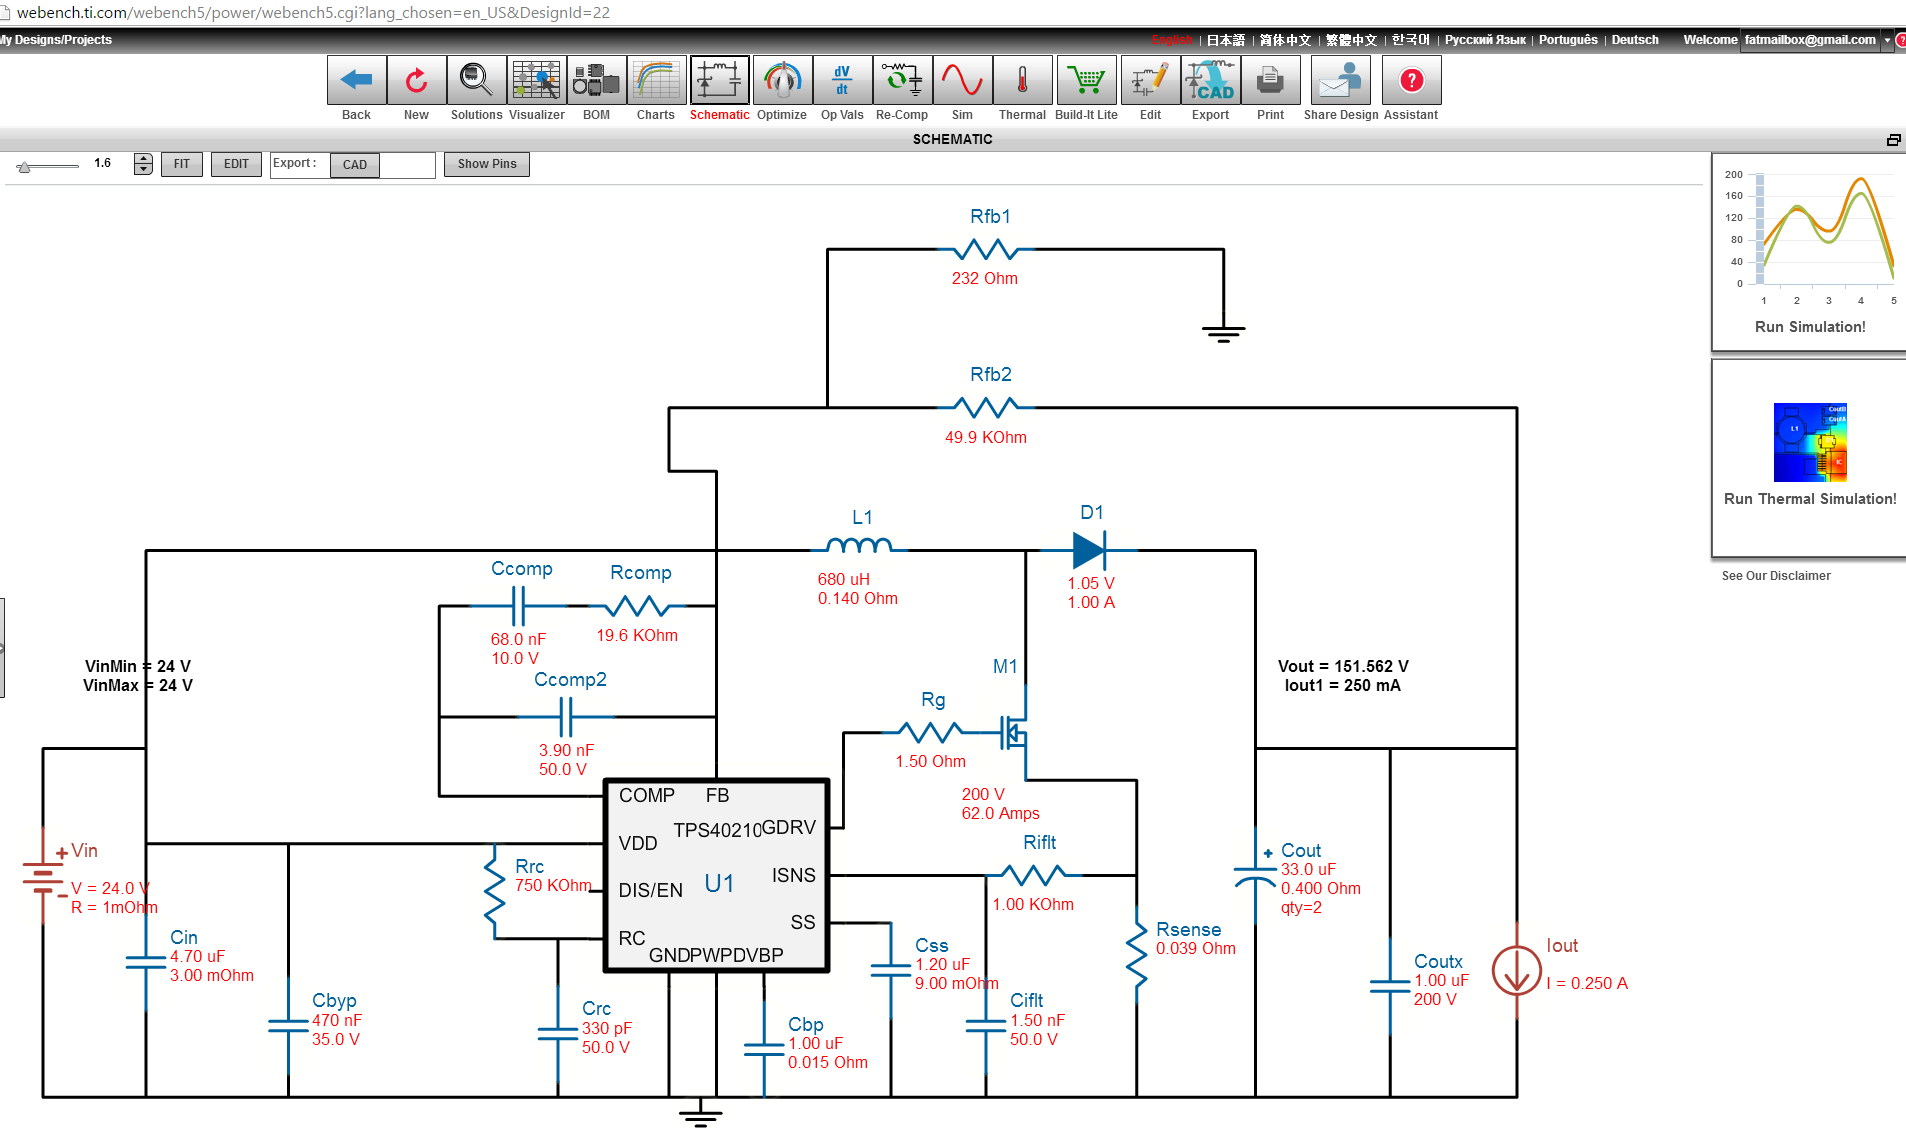Open the Charts view

(656, 80)
